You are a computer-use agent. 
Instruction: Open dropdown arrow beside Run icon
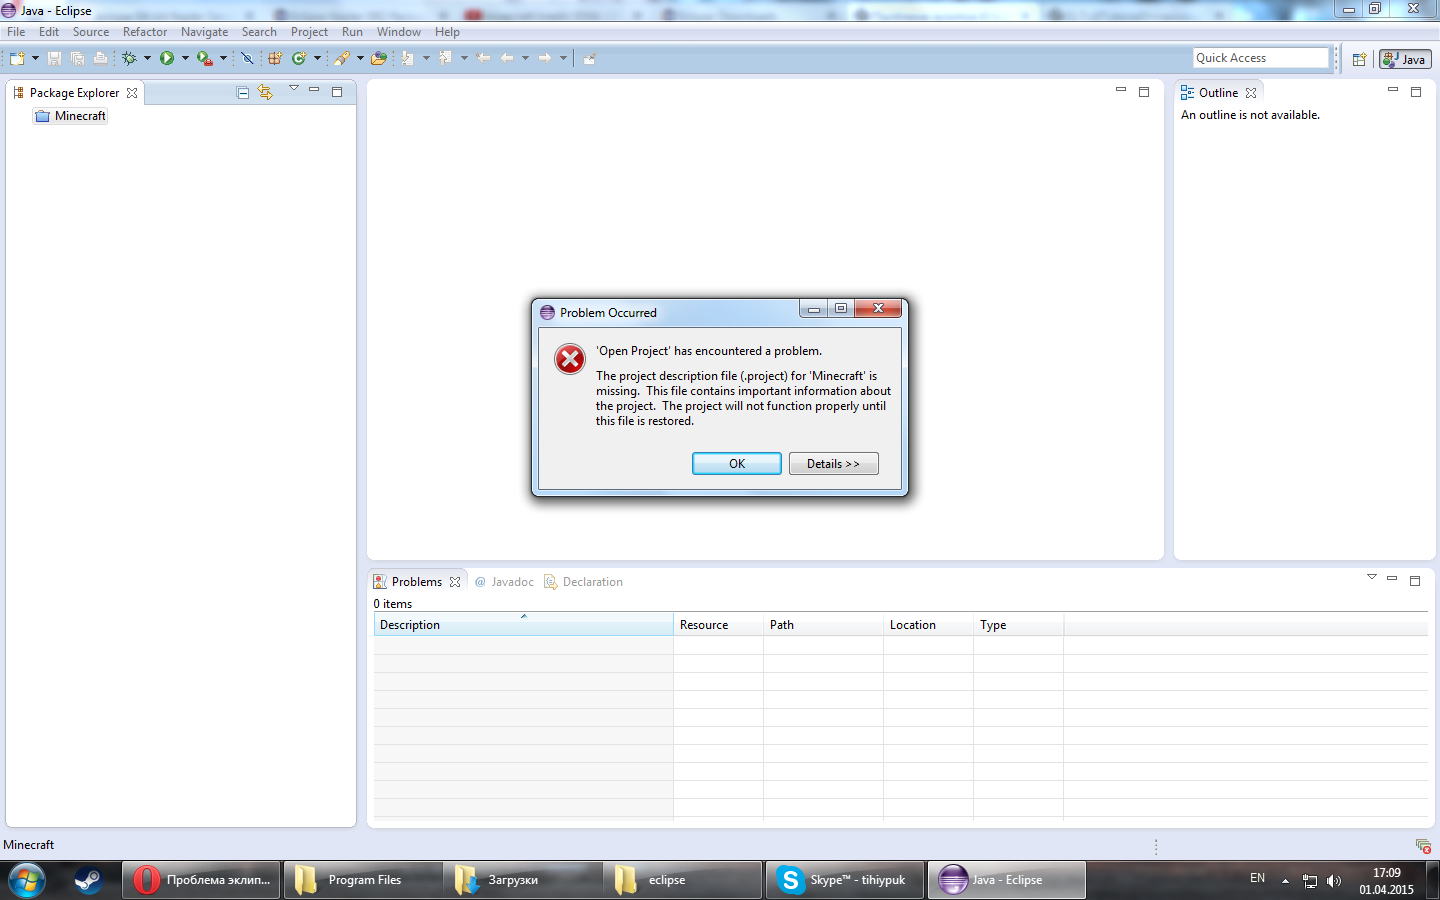(x=185, y=59)
